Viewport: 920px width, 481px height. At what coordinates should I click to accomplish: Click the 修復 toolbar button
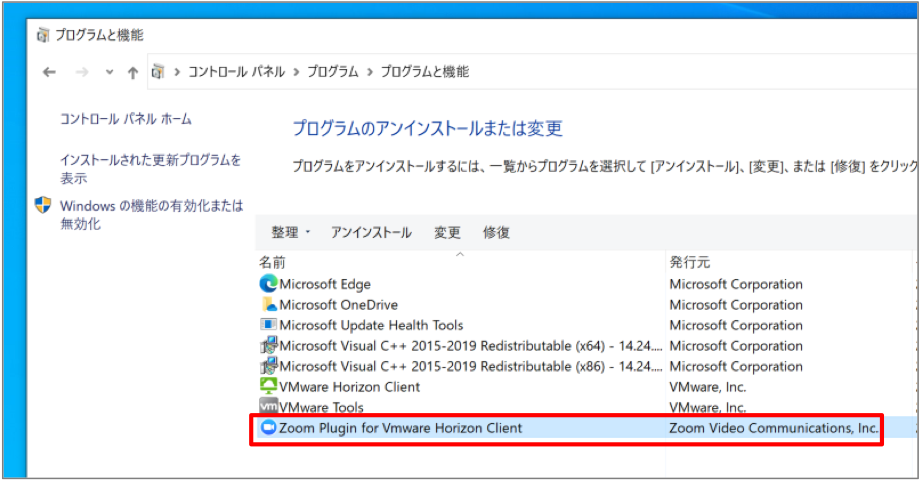496,232
